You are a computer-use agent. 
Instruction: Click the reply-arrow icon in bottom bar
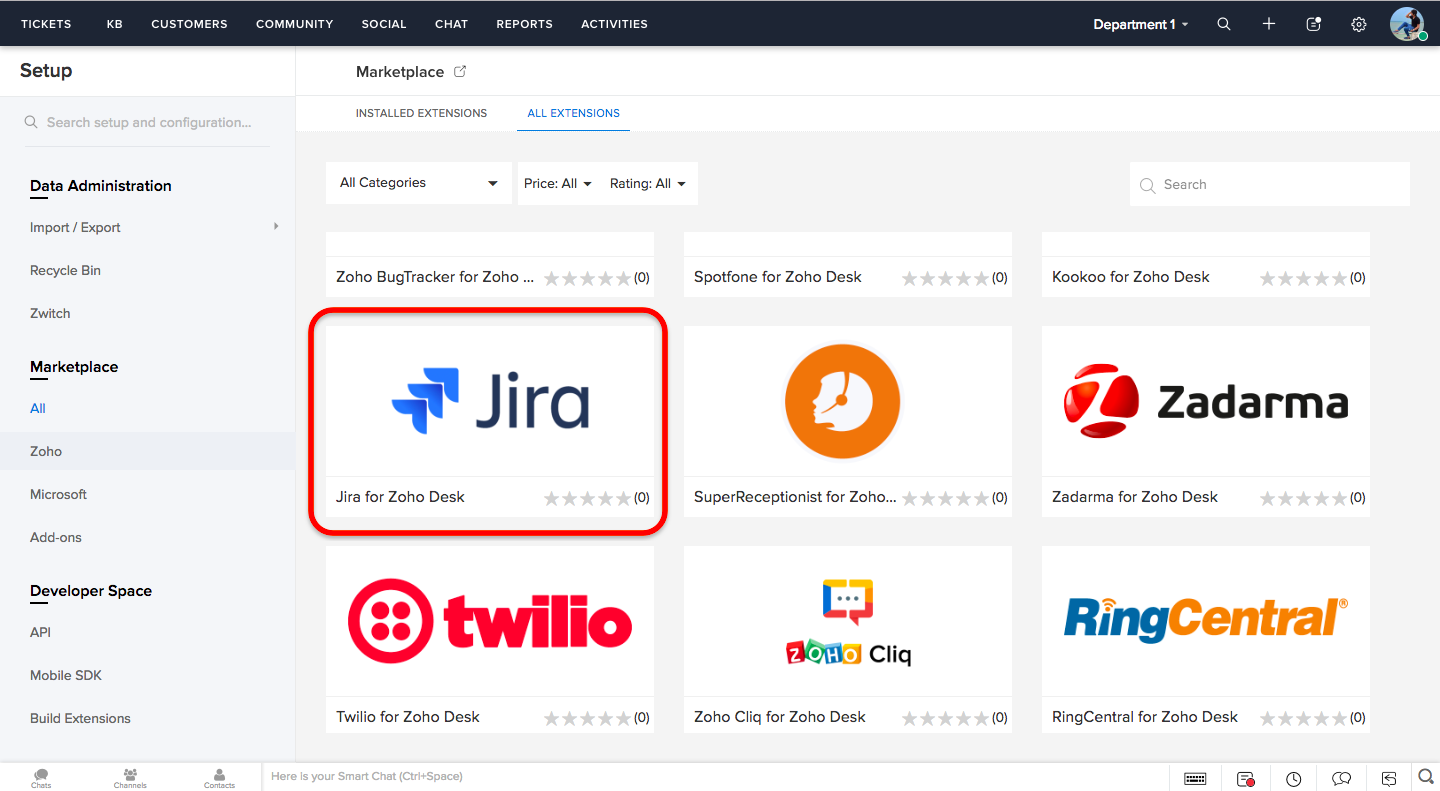click(1389, 779)
